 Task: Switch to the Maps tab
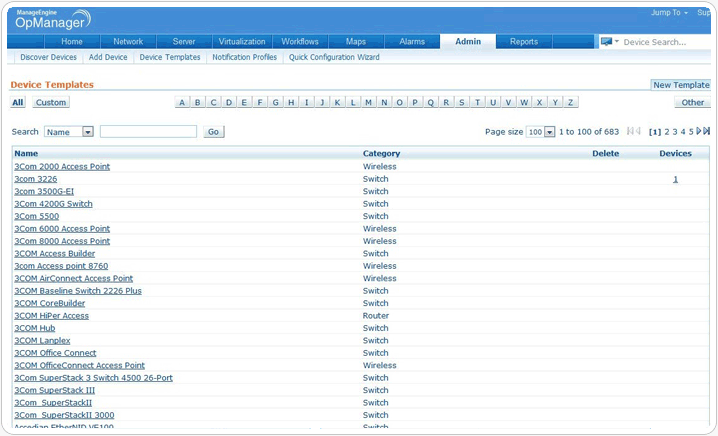tap(356, 42)
